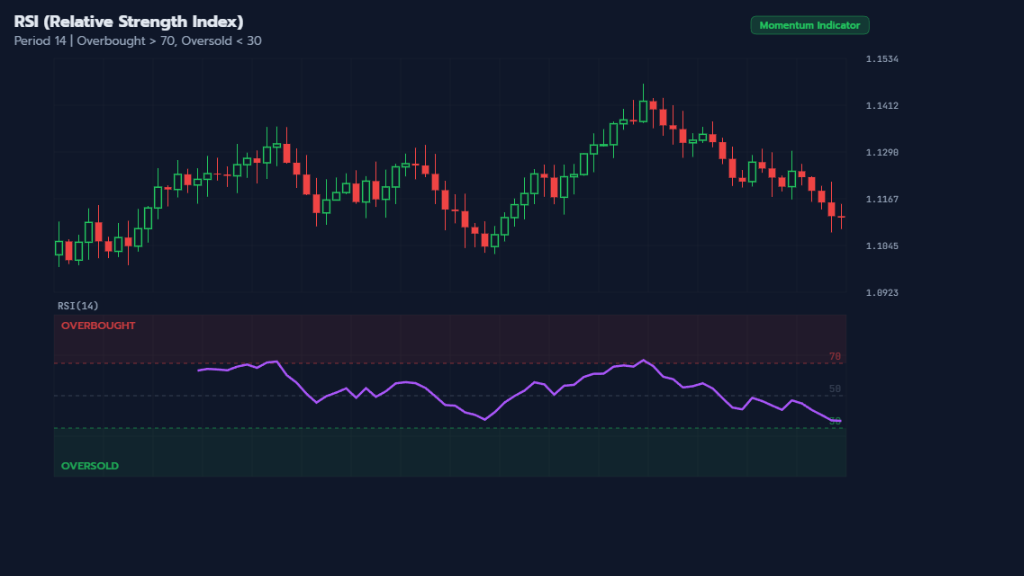Click the Momentum Indicator button
This screenshot has height=576, width=1024.
(810, 25)
